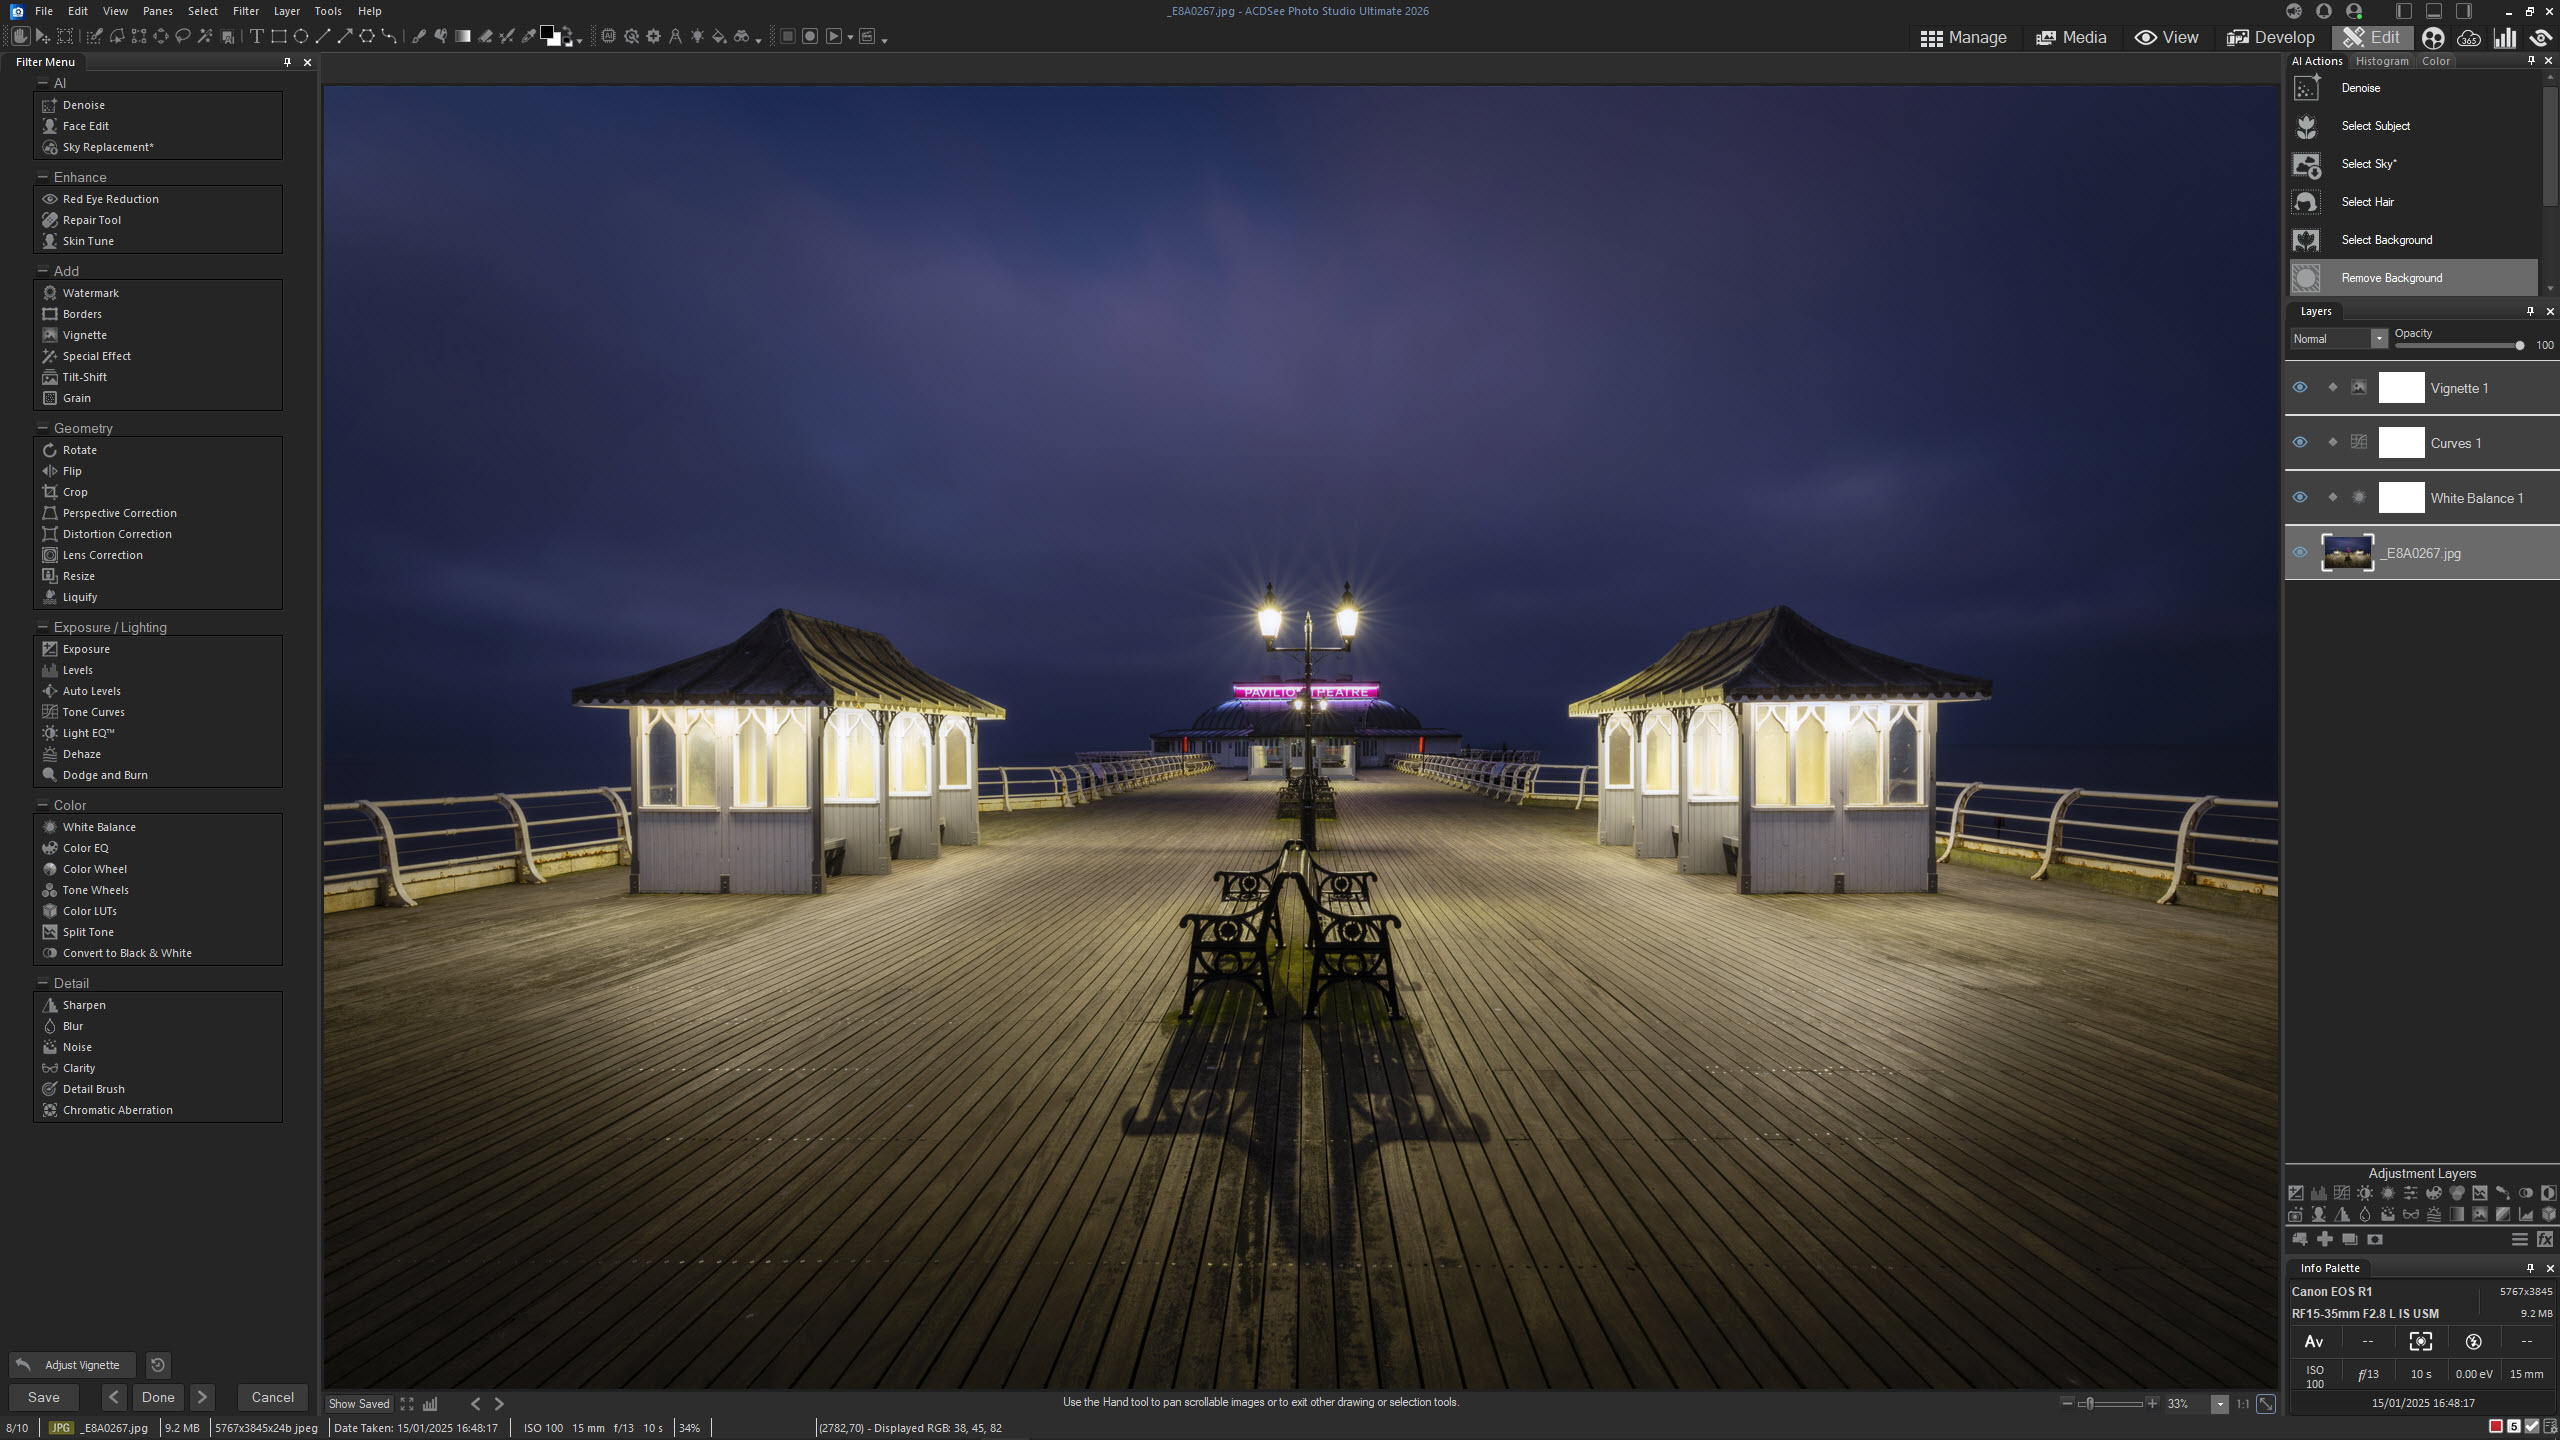Image resolution: width=2560 pixels, height=1440 pixels.
Task: Pick the Magic Wand selection tool
Action: pos(204,36)
